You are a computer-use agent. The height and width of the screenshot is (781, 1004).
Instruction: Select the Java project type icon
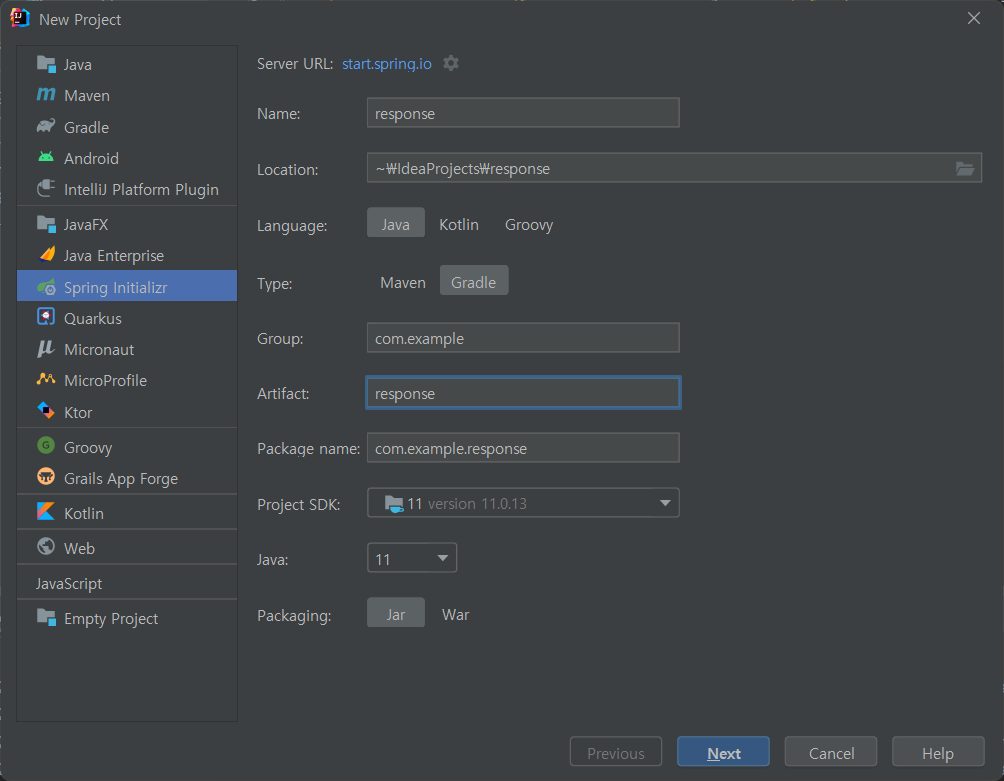46,64
